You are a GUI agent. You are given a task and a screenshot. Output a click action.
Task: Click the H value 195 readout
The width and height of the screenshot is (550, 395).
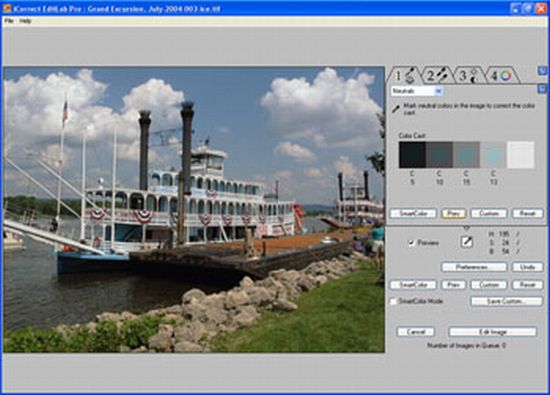(505, 234)
